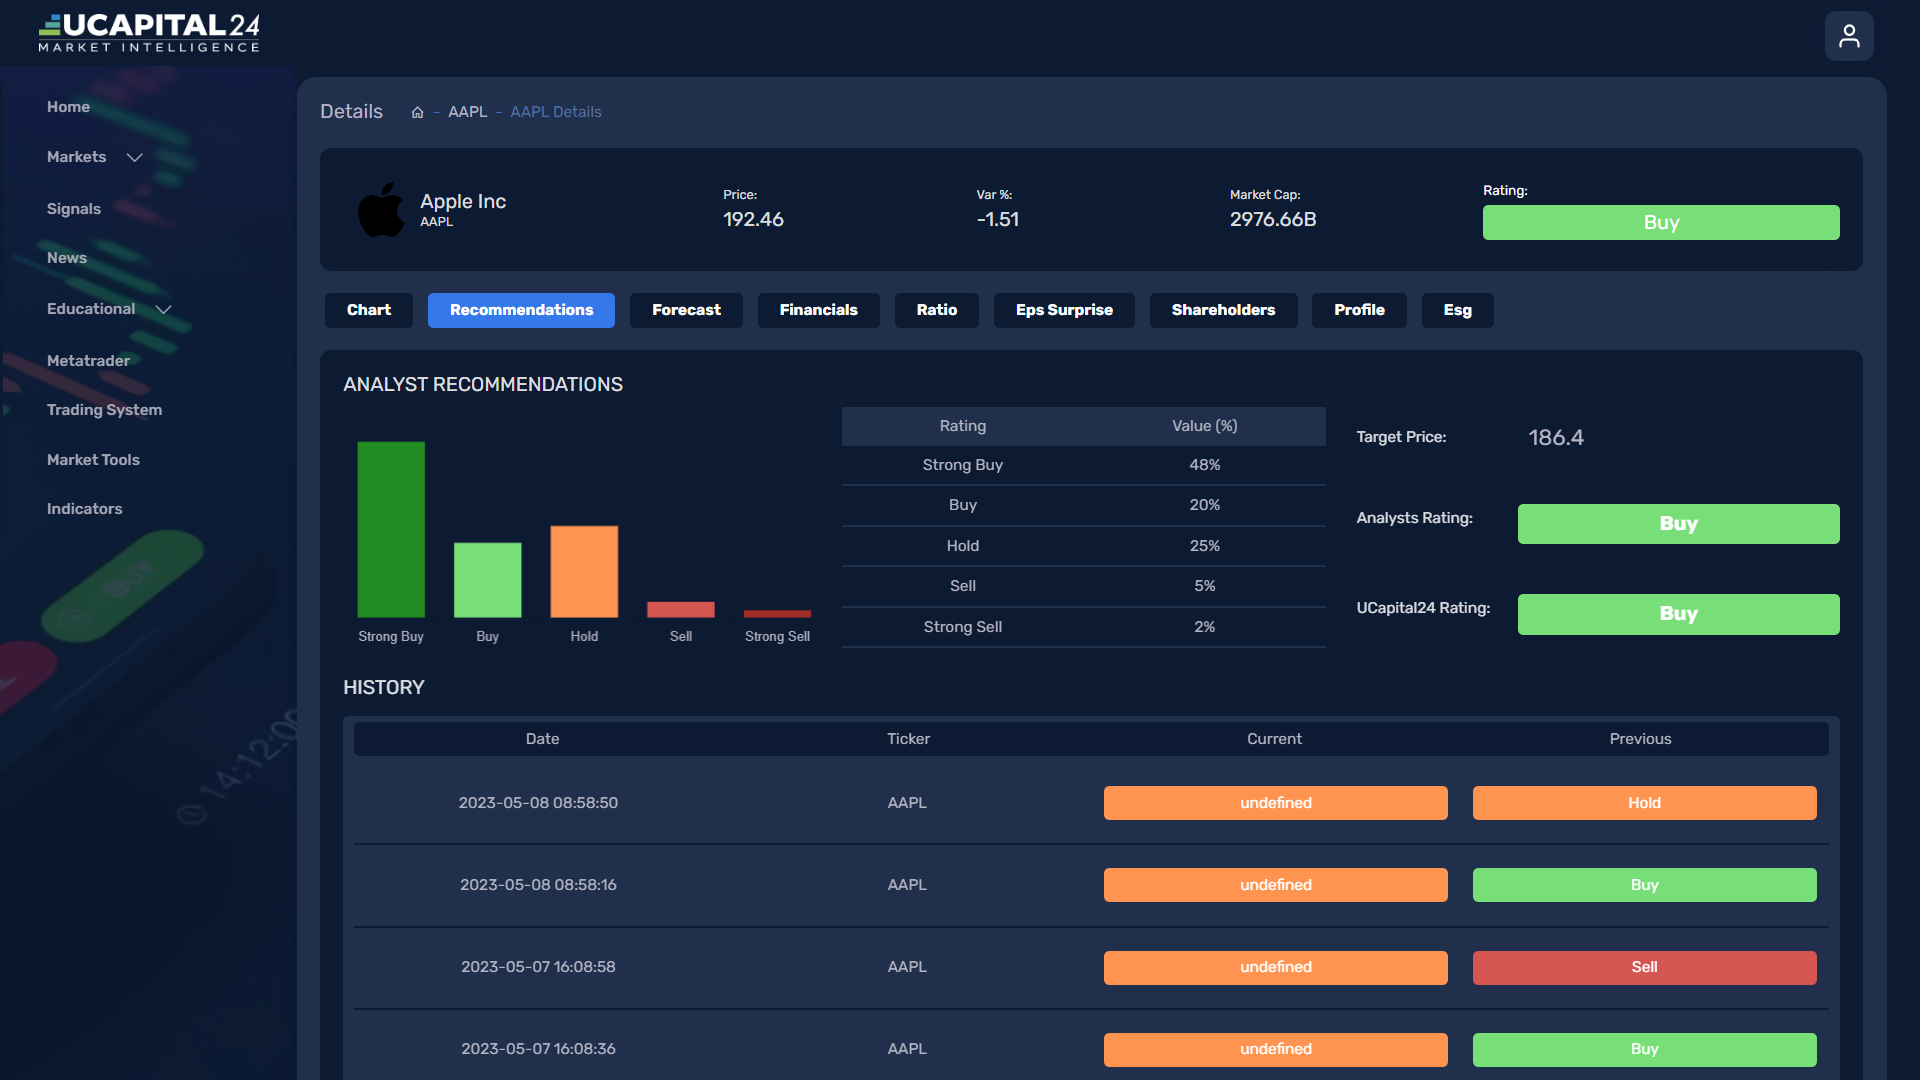Open Metatrader in sidebar
The height and width of the screenshot is (1080, 1920).
(x=88, y=361)
